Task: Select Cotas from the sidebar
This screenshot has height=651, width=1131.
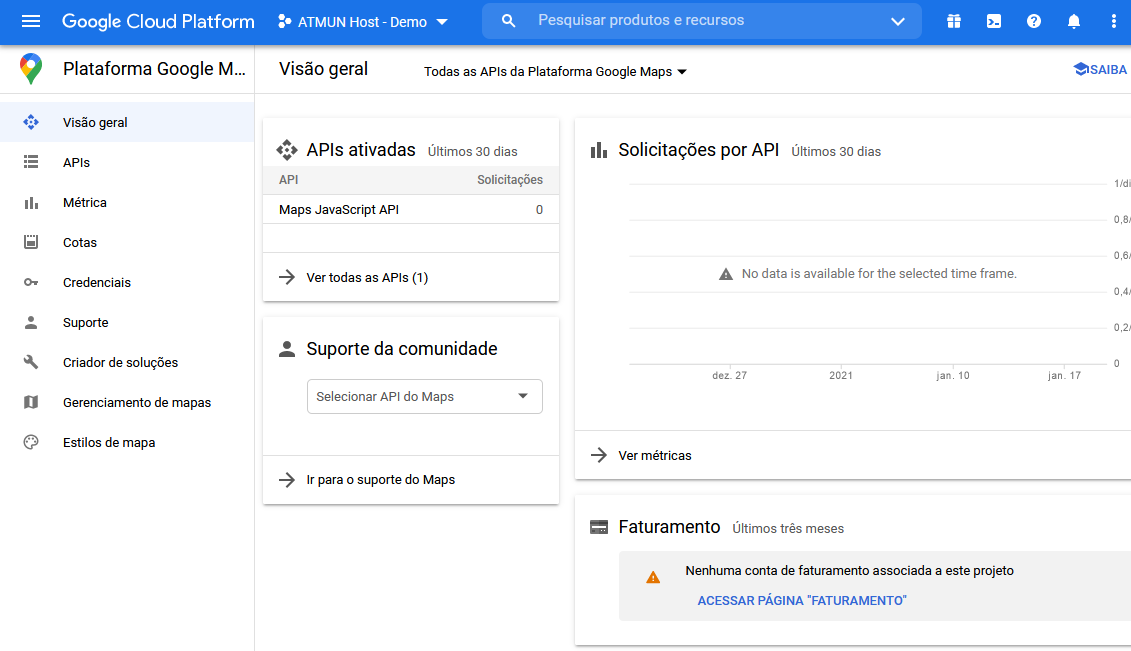Action: 127,242
